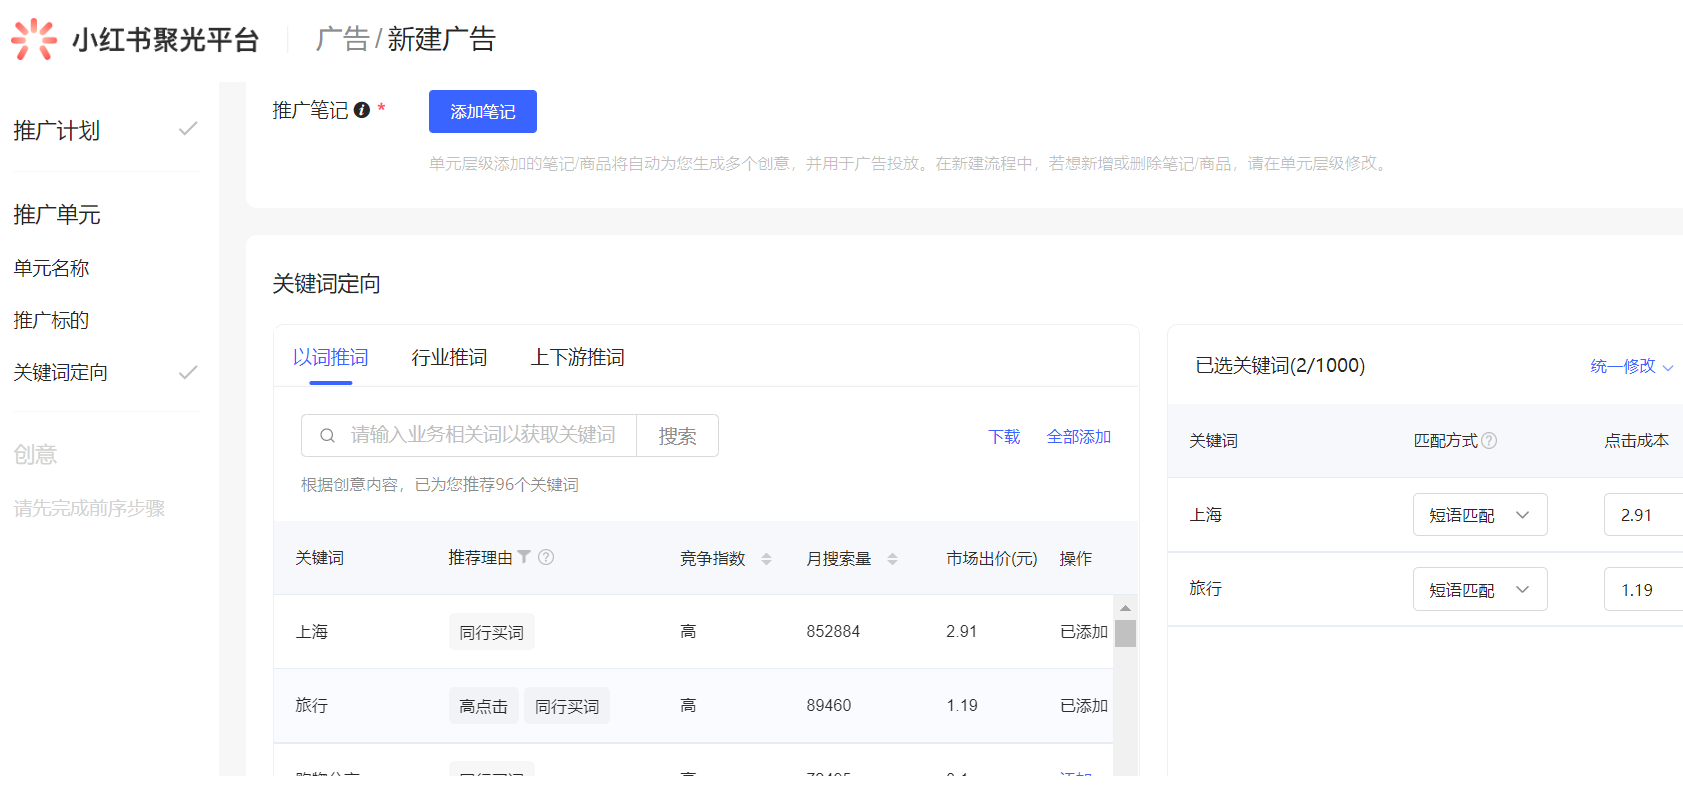Viewport: 1683px width, 794px height.
Task: Click the 广告 breadcrumb link
Action: [x=342, y=39]
